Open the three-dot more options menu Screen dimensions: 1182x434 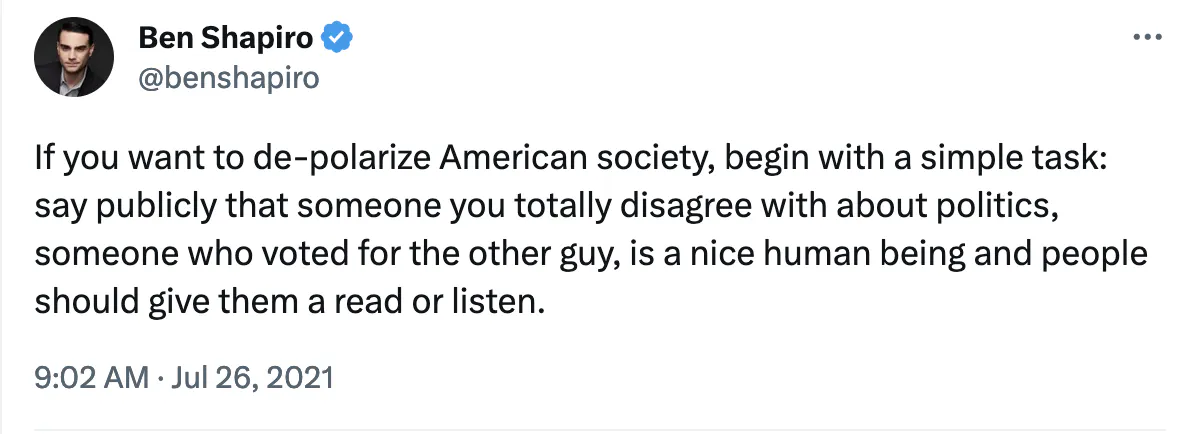tap(1147, 36)
